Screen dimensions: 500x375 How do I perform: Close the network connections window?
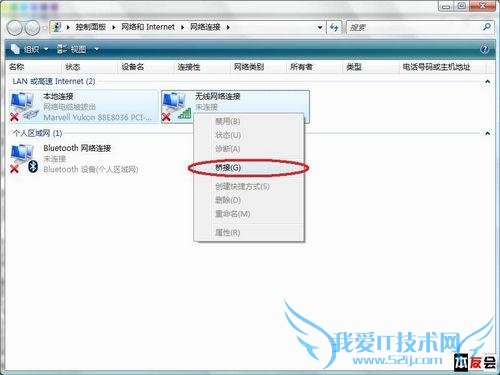[482, 6]
